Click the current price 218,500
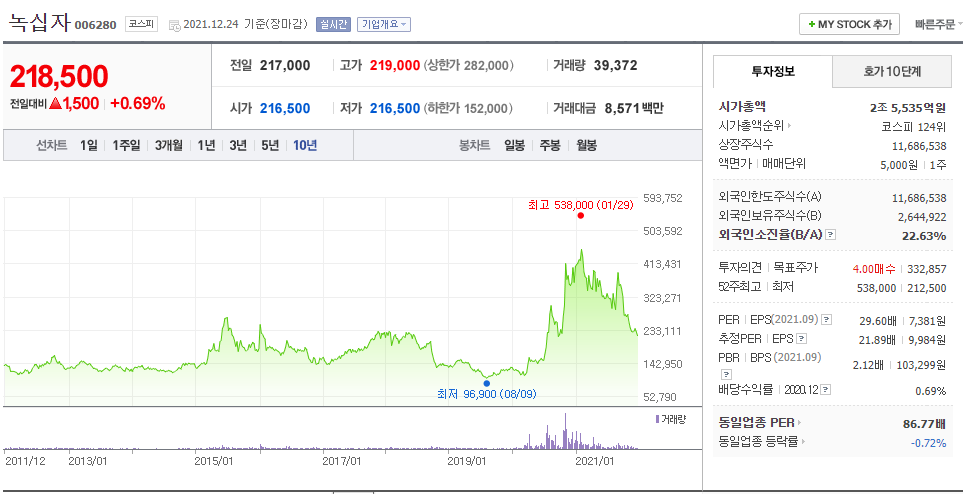This screenshot has width=963, height=494. [59, 76]
